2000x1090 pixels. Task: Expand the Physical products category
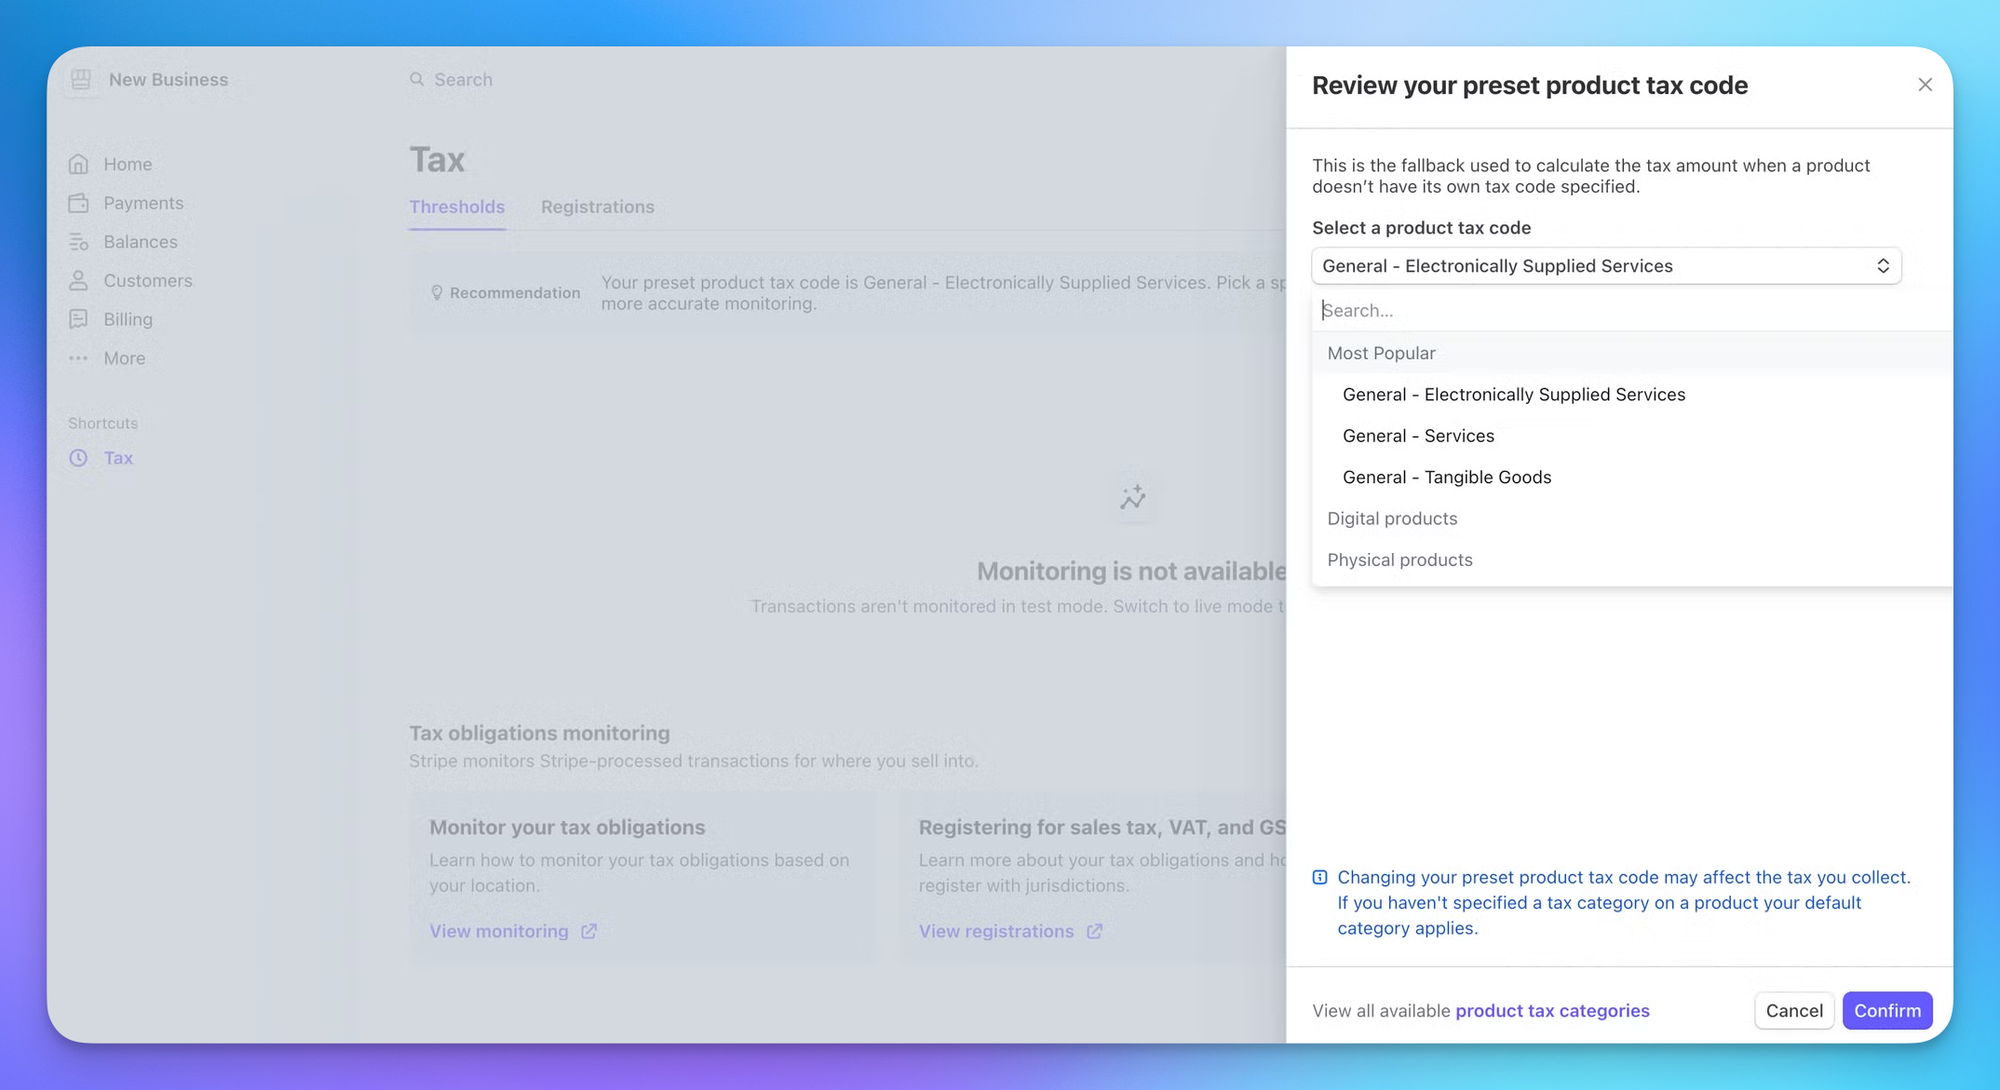1399,560
